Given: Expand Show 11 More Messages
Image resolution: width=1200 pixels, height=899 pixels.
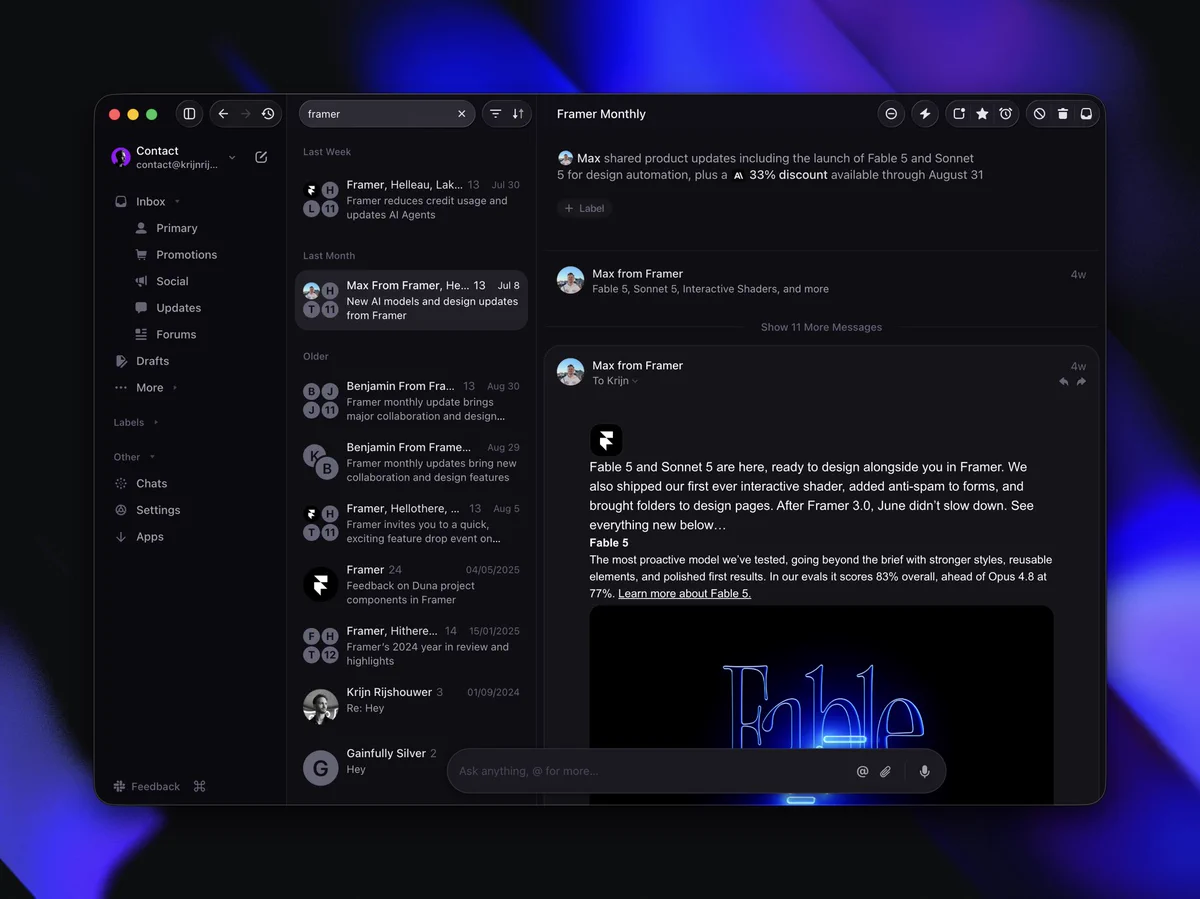Looking at the screenshot, I should pyautogui.click(x=821, y=327).
